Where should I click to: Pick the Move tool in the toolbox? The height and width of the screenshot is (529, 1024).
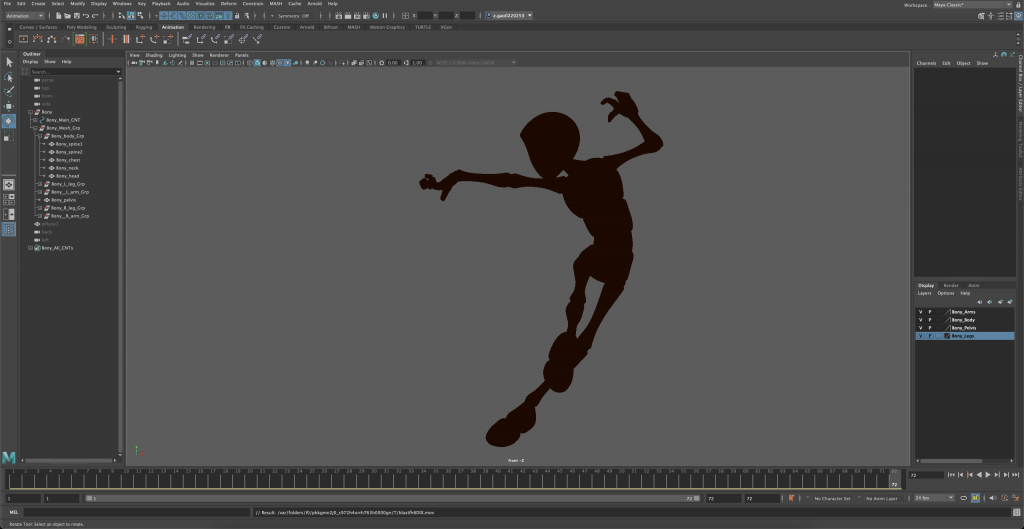[9, 106]
